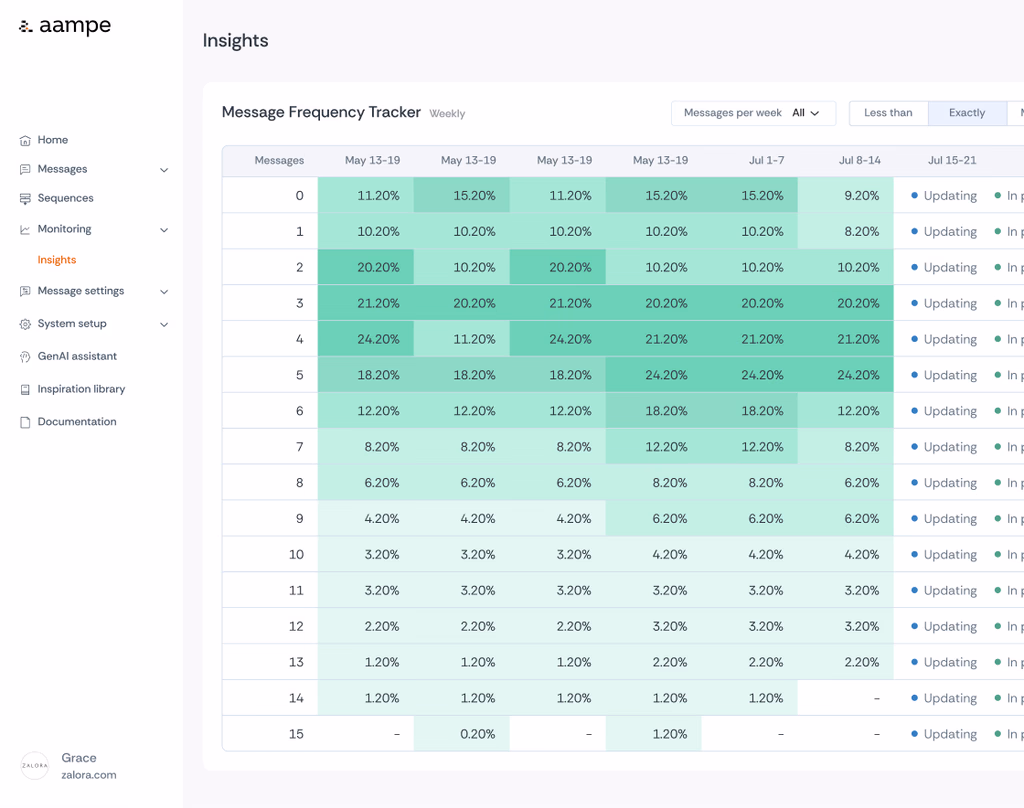Viewport: 1024px width, 808px height.
Task: Click the Weekly label beside the title
Action: tap(447, 114)
